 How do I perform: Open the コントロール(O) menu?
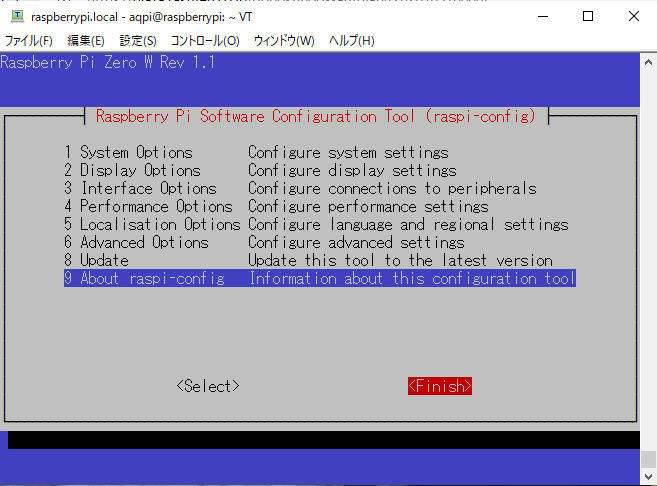205,41
